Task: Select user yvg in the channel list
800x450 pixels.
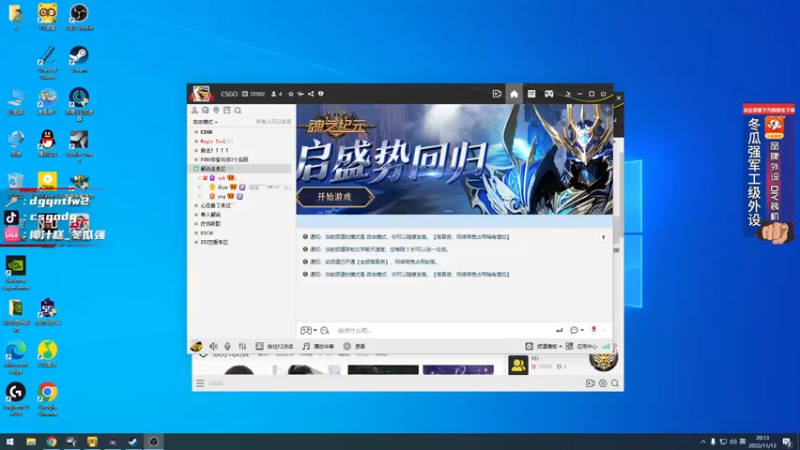Action: pos(221,196)
